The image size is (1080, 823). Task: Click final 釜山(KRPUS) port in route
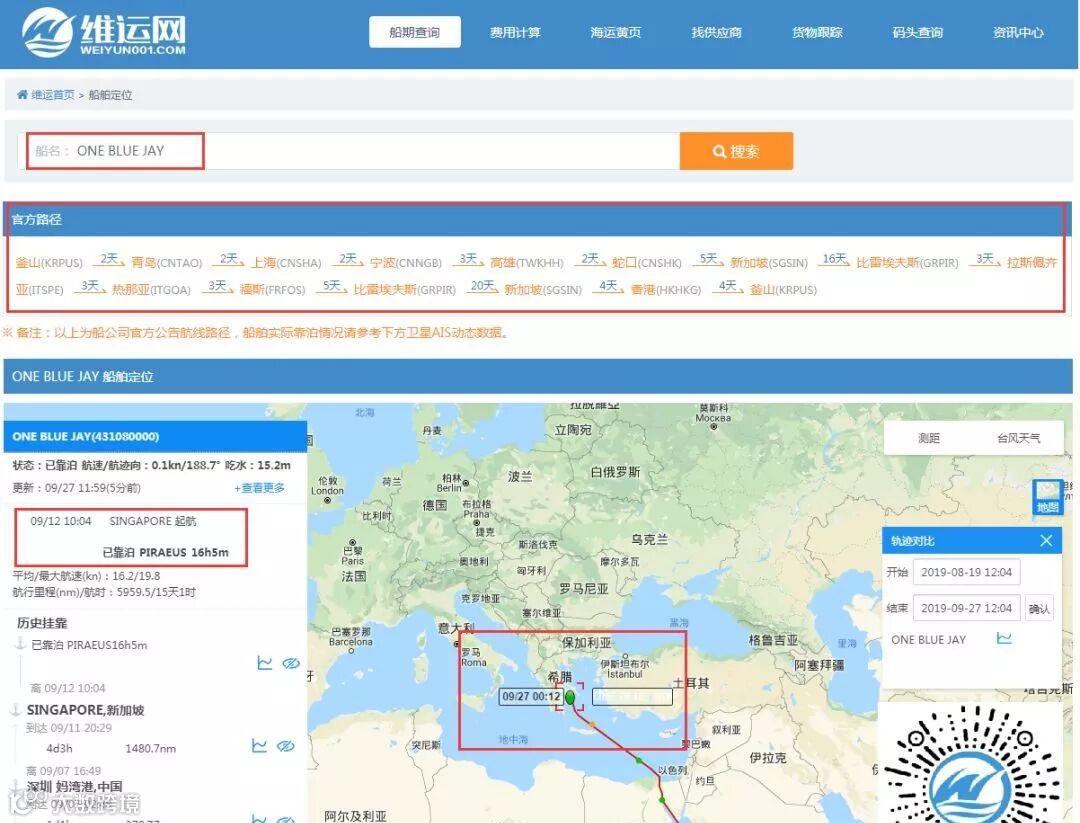pos(783,290)
